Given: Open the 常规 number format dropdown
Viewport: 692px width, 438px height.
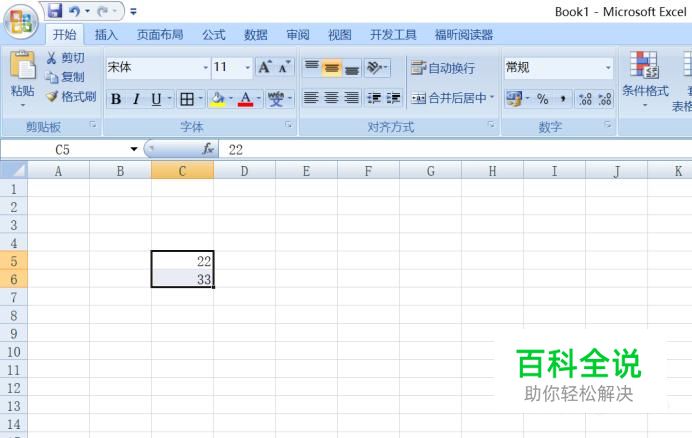Looking at the screenshot, I should click(x=608, y=68).
